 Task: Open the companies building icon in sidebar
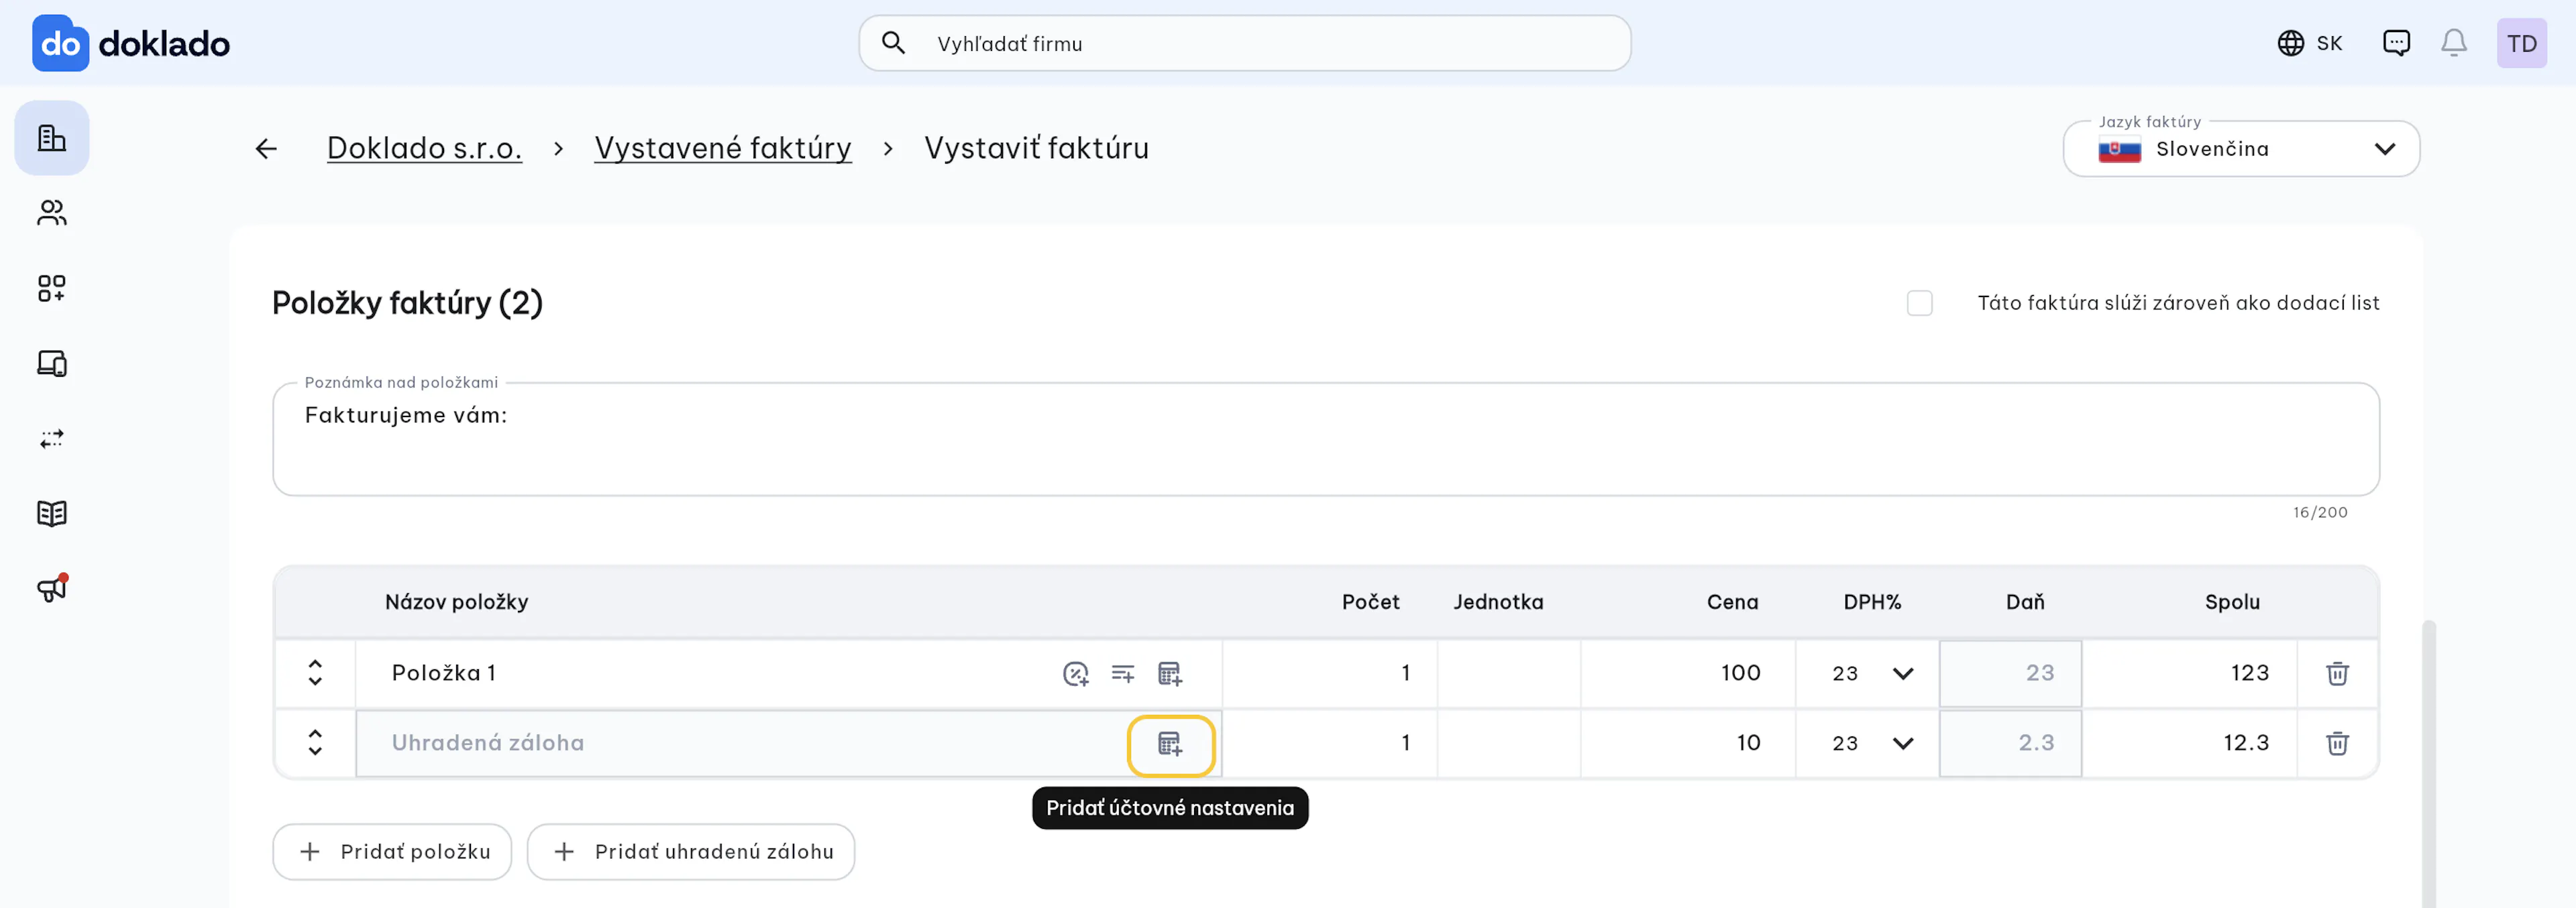pyautogui.click(x=52, y=138)
